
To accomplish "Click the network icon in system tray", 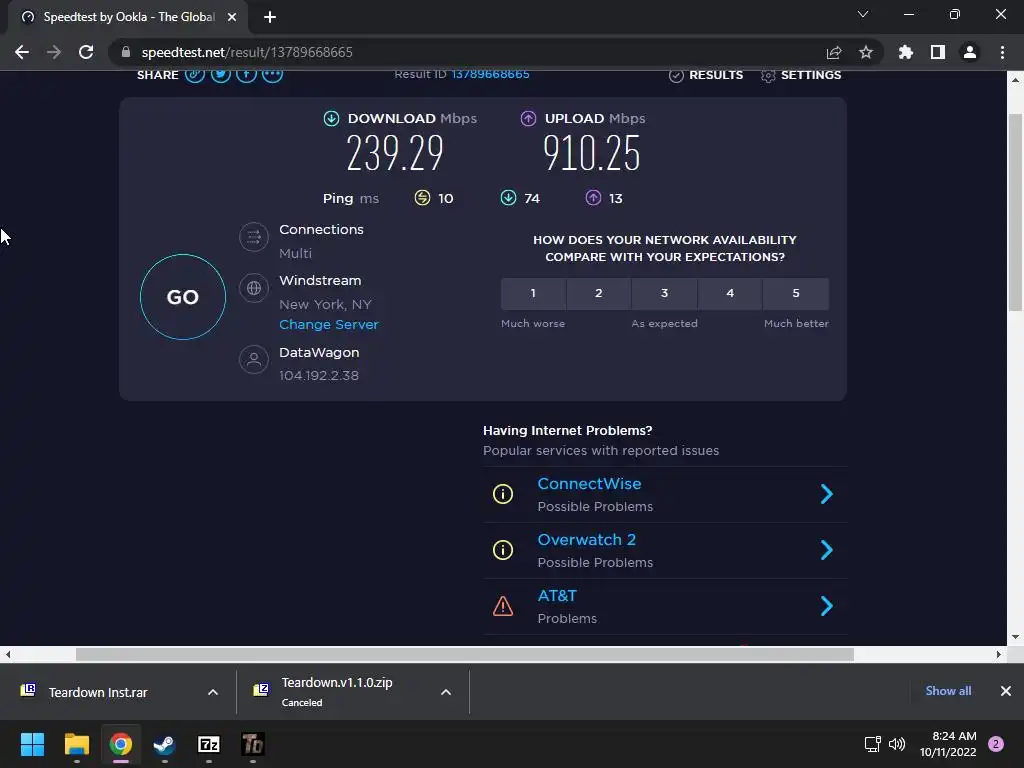I will tap(872, 744).
